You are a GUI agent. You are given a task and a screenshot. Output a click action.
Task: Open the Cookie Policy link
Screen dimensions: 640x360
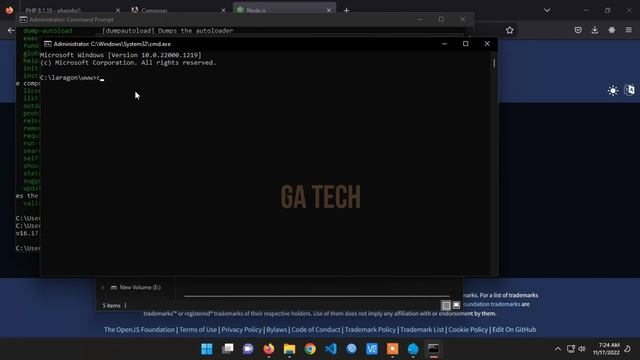pyautogui.click(x=468, y=329)
